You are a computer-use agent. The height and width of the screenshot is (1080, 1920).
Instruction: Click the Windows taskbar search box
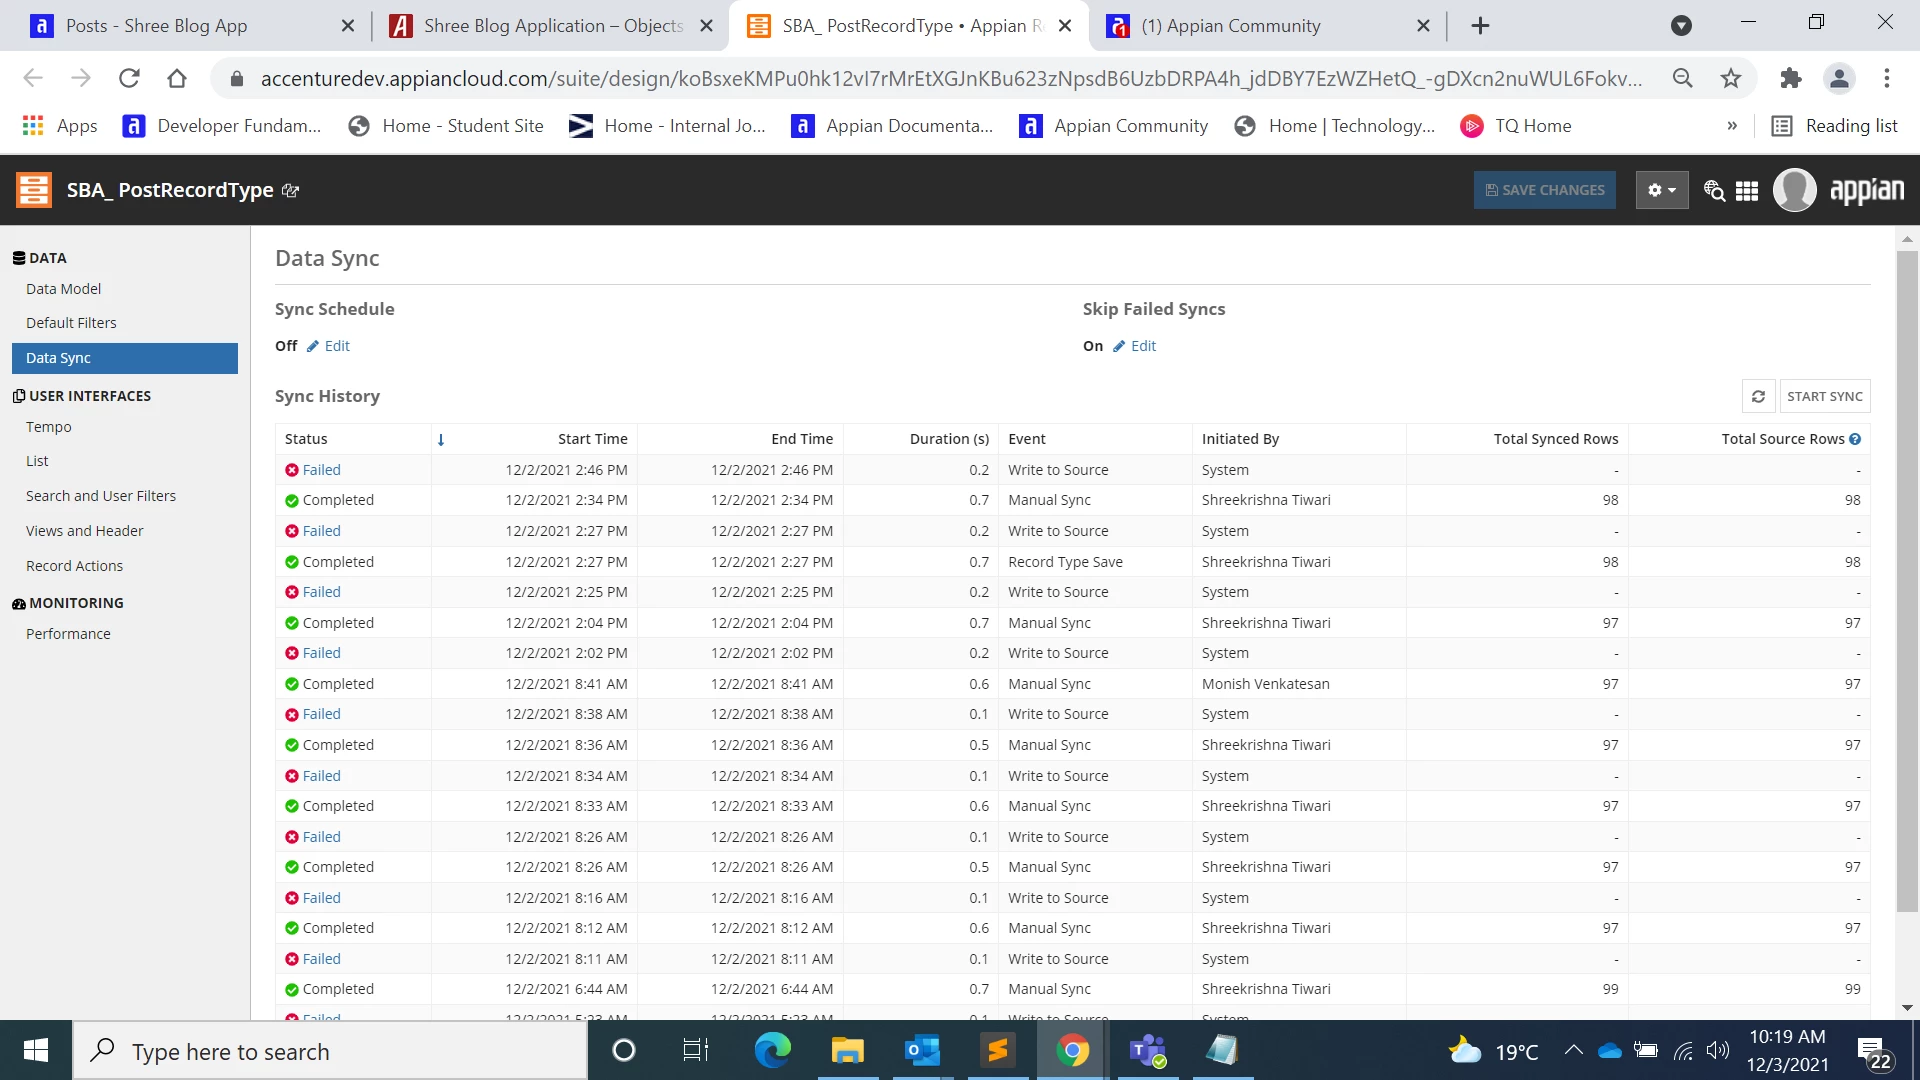click(x=330, y=1051)
